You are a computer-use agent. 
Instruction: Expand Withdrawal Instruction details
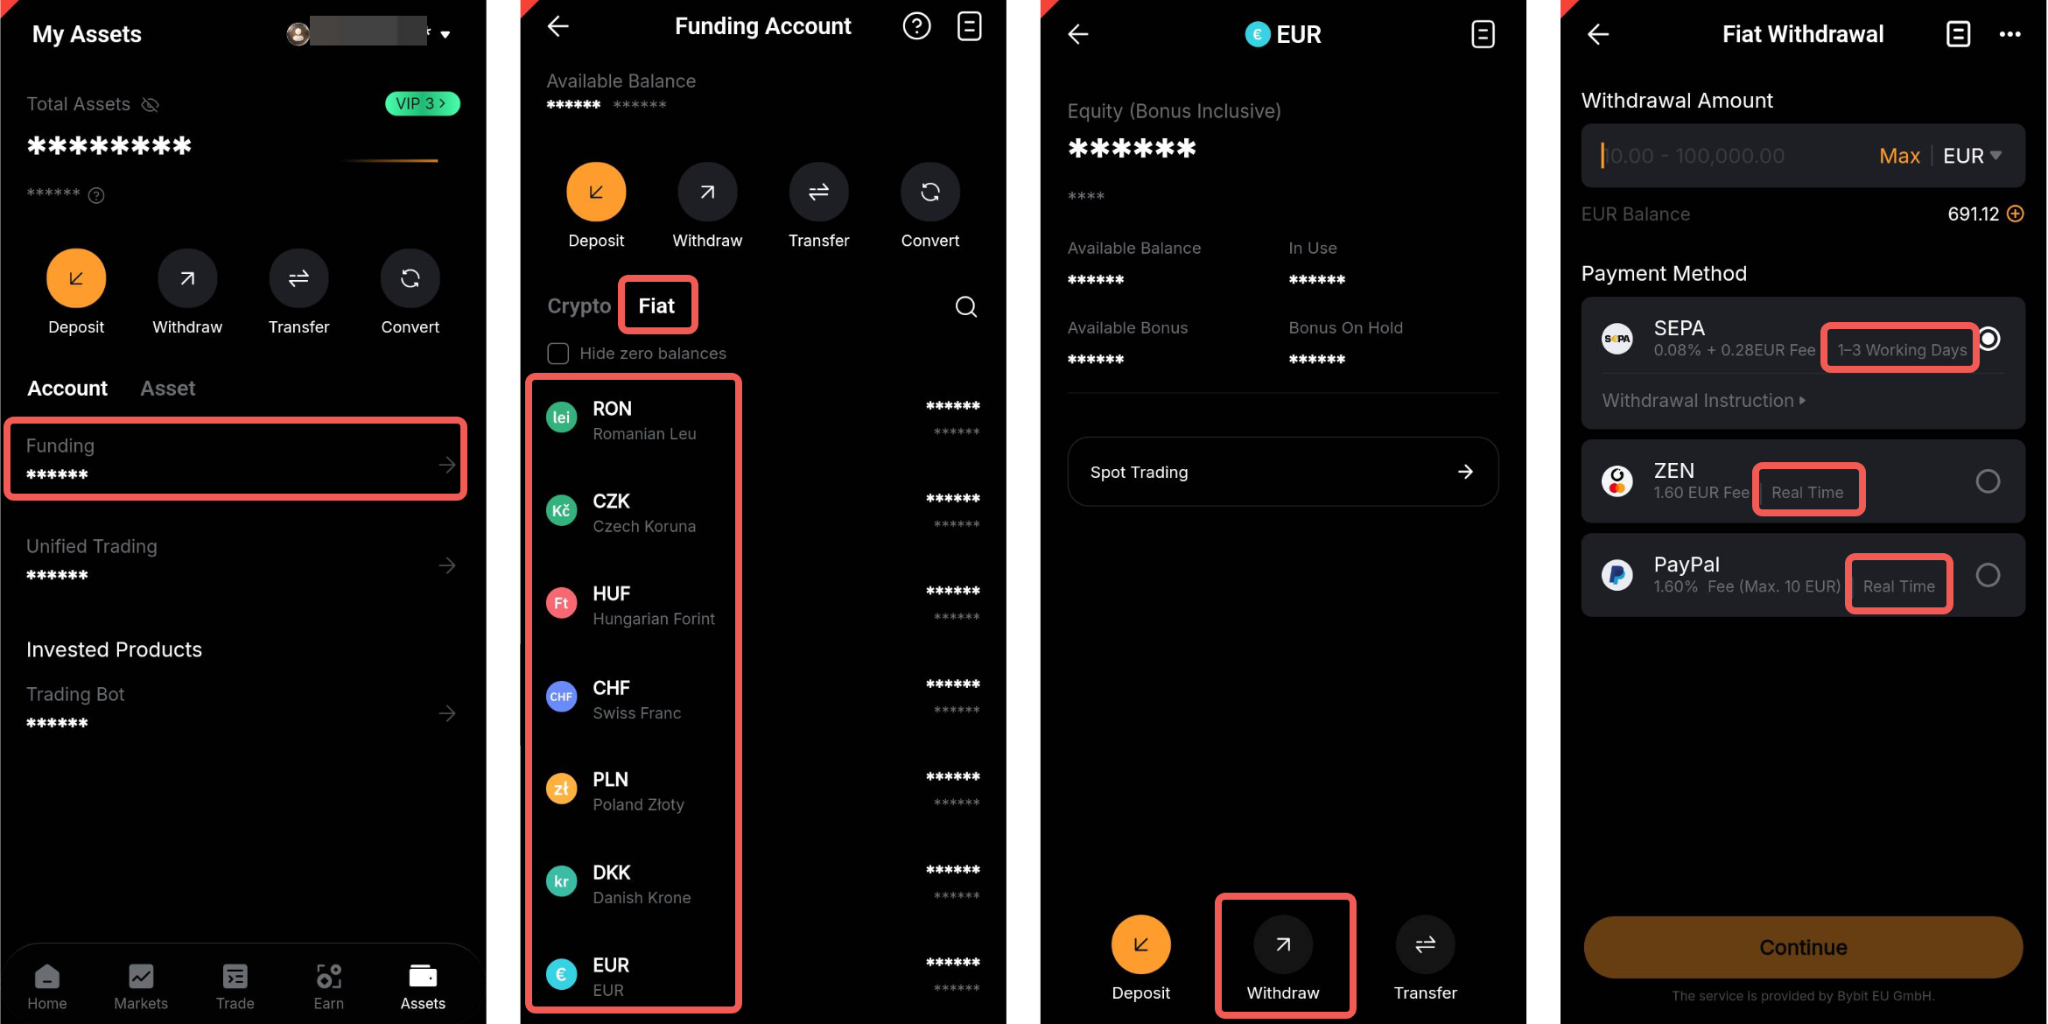(1703, 400)
